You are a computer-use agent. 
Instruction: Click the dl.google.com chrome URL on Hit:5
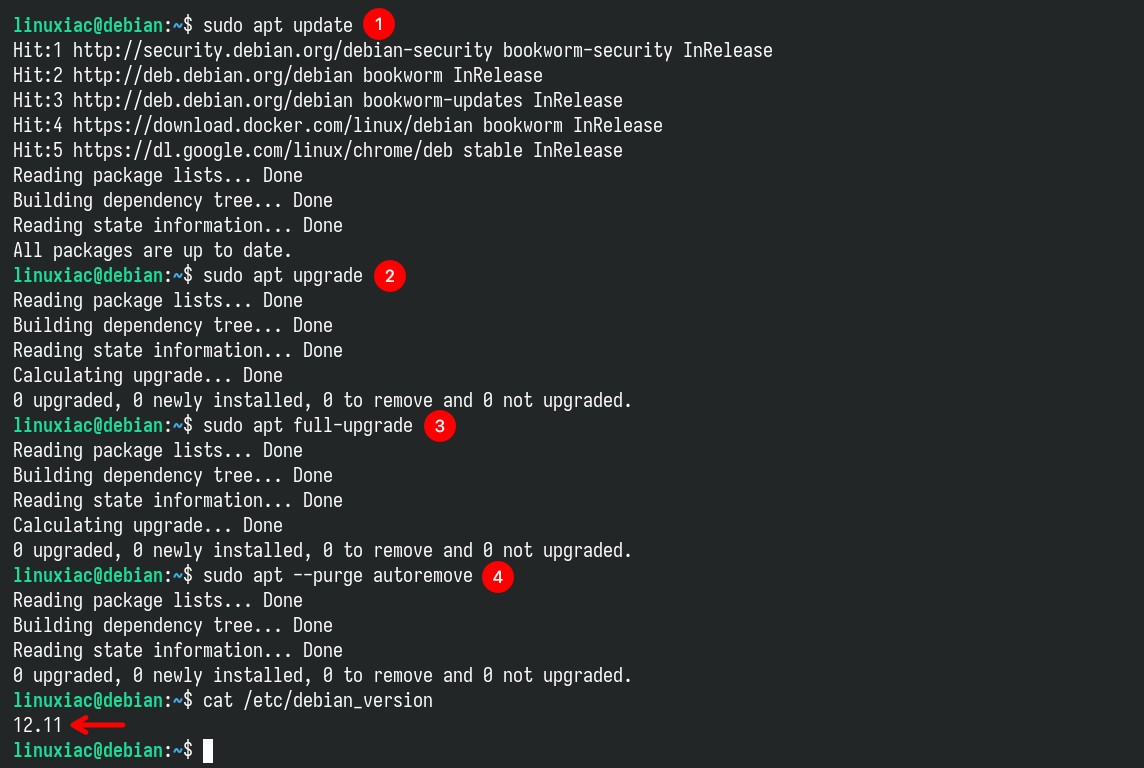tap(263, 150)
